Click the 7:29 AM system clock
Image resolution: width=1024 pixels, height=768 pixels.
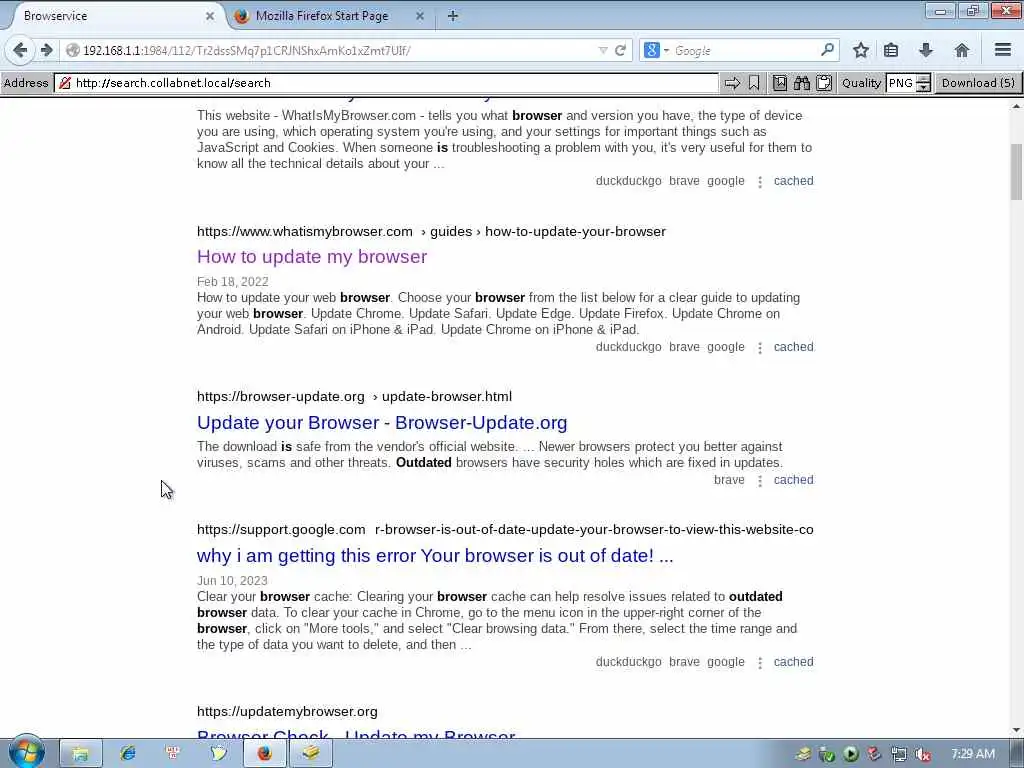[x=973, y=754]
